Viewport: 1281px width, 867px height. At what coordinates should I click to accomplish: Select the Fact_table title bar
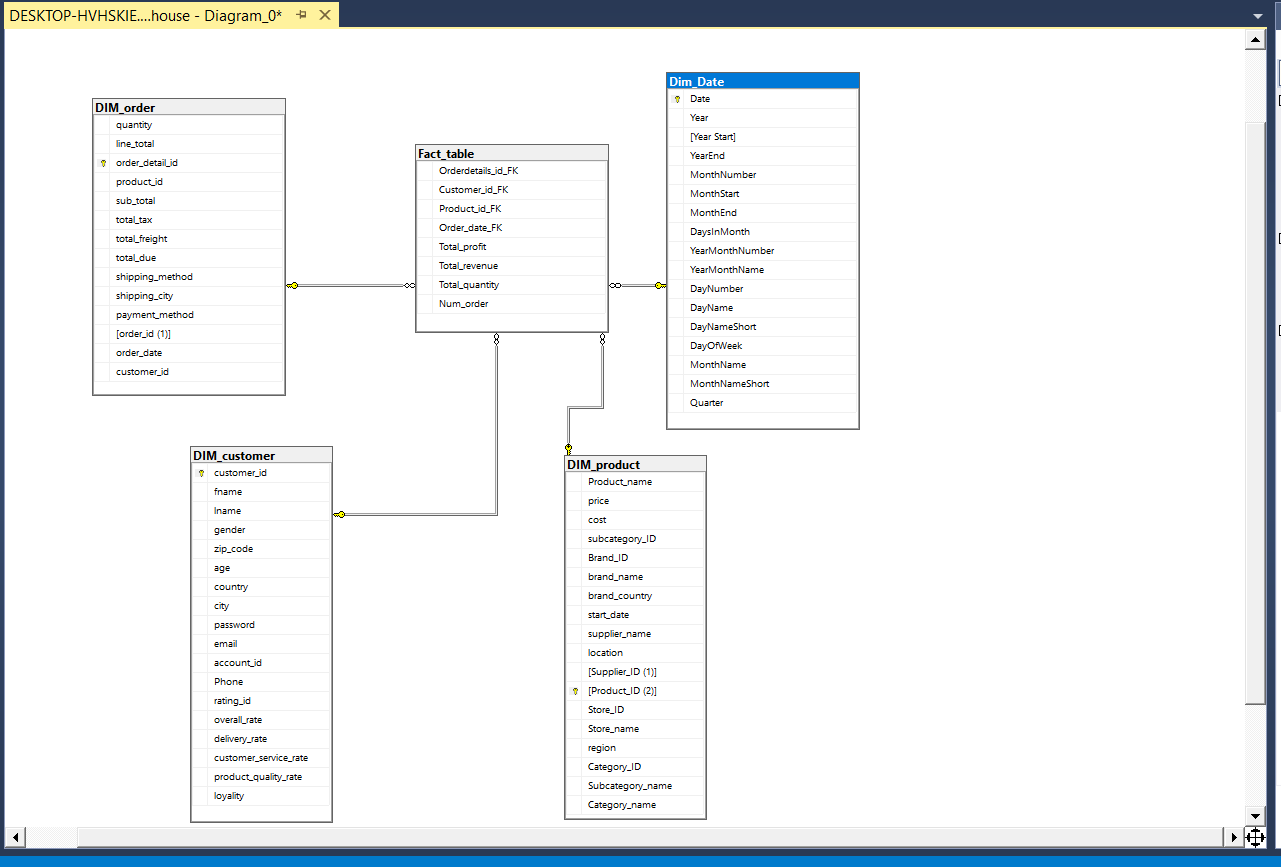tap(512, 153)
